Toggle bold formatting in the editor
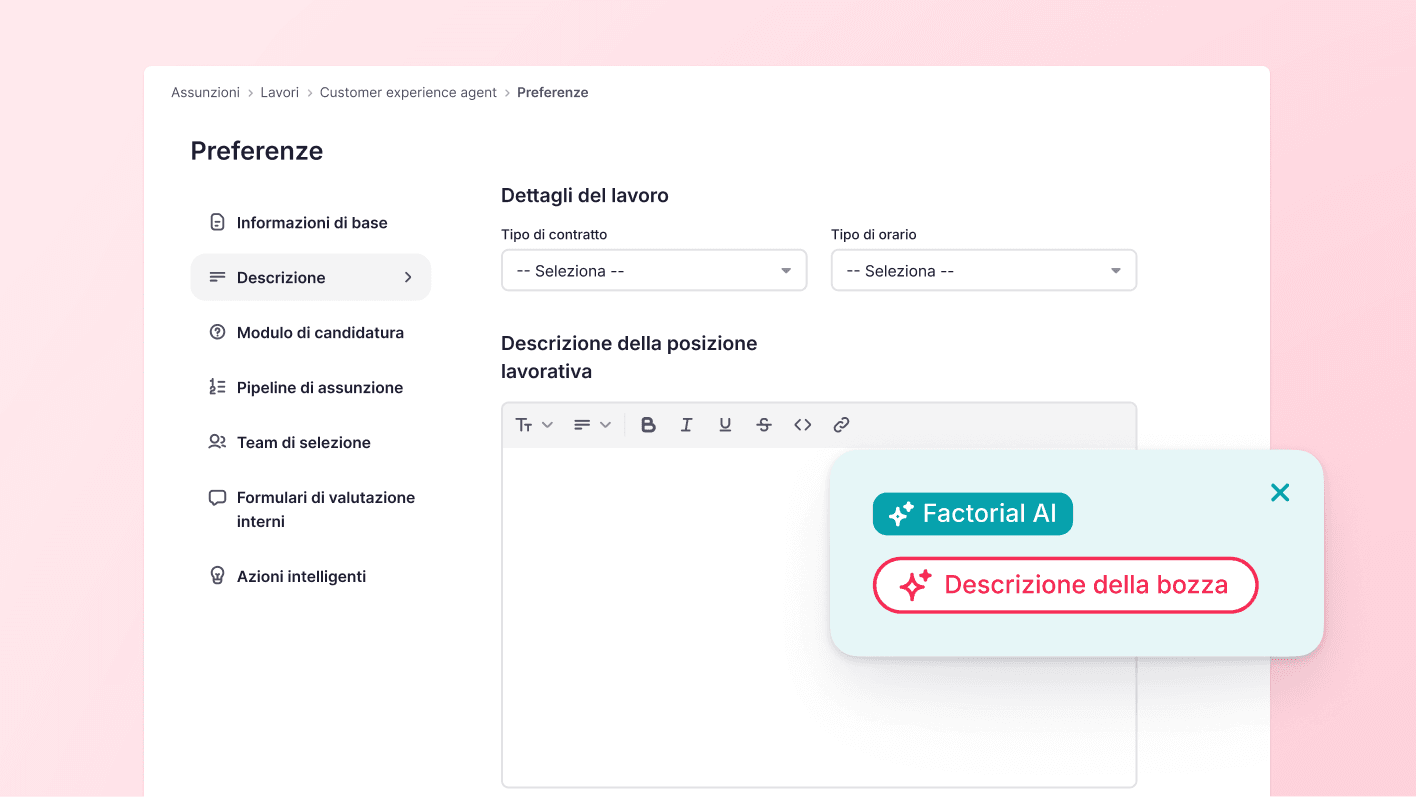Image resolution: width=1416 pixels, height=797 pixels. pos(648,424)
